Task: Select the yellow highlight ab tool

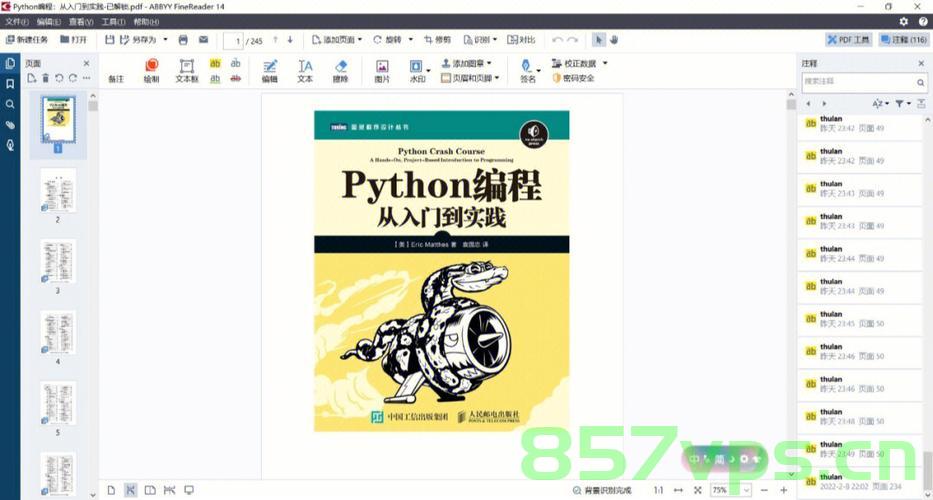Action: pos(215,63)
